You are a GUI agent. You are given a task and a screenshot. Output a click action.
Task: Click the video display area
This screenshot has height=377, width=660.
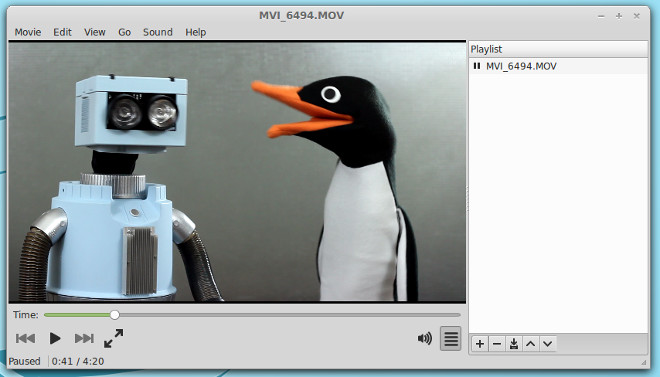tap(237, 172)
